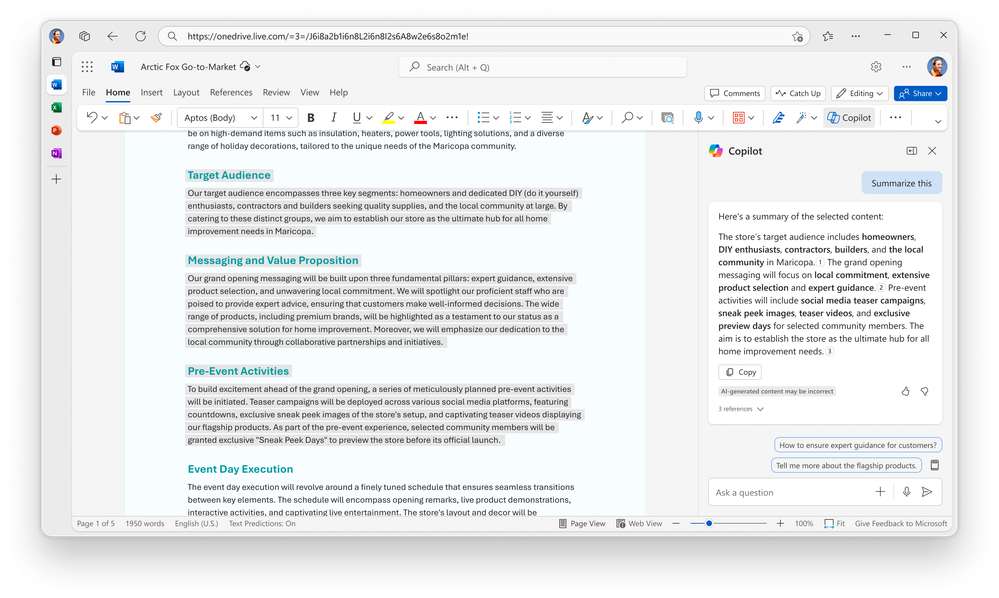The width and height of the screenshot is (999, 598).
Task: Open the Paste options dropdown arrow
Action: [x=137, y=118]
